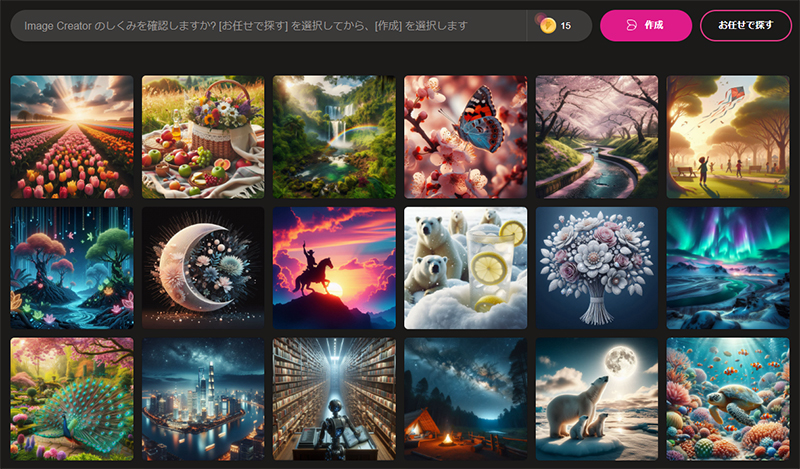Open the polar bears with lemonade thumbnail
This screenshot has width=800, height=469.
click(x=465, y=268)
